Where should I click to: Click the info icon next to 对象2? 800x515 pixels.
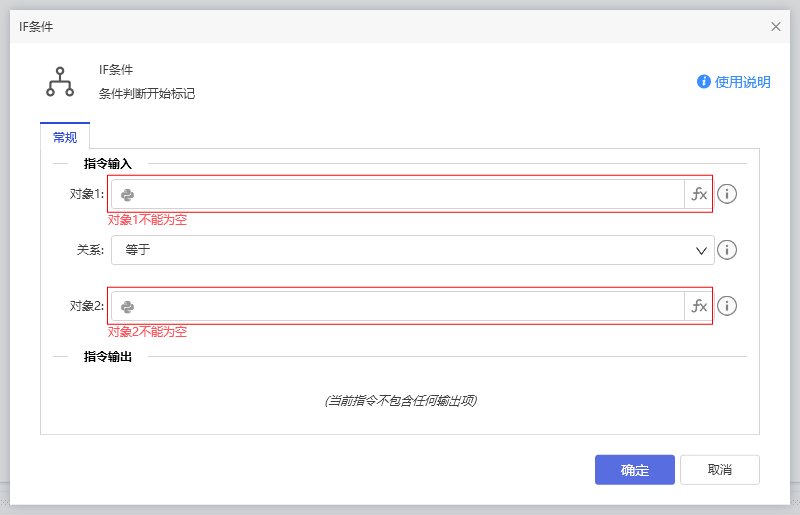728,306
